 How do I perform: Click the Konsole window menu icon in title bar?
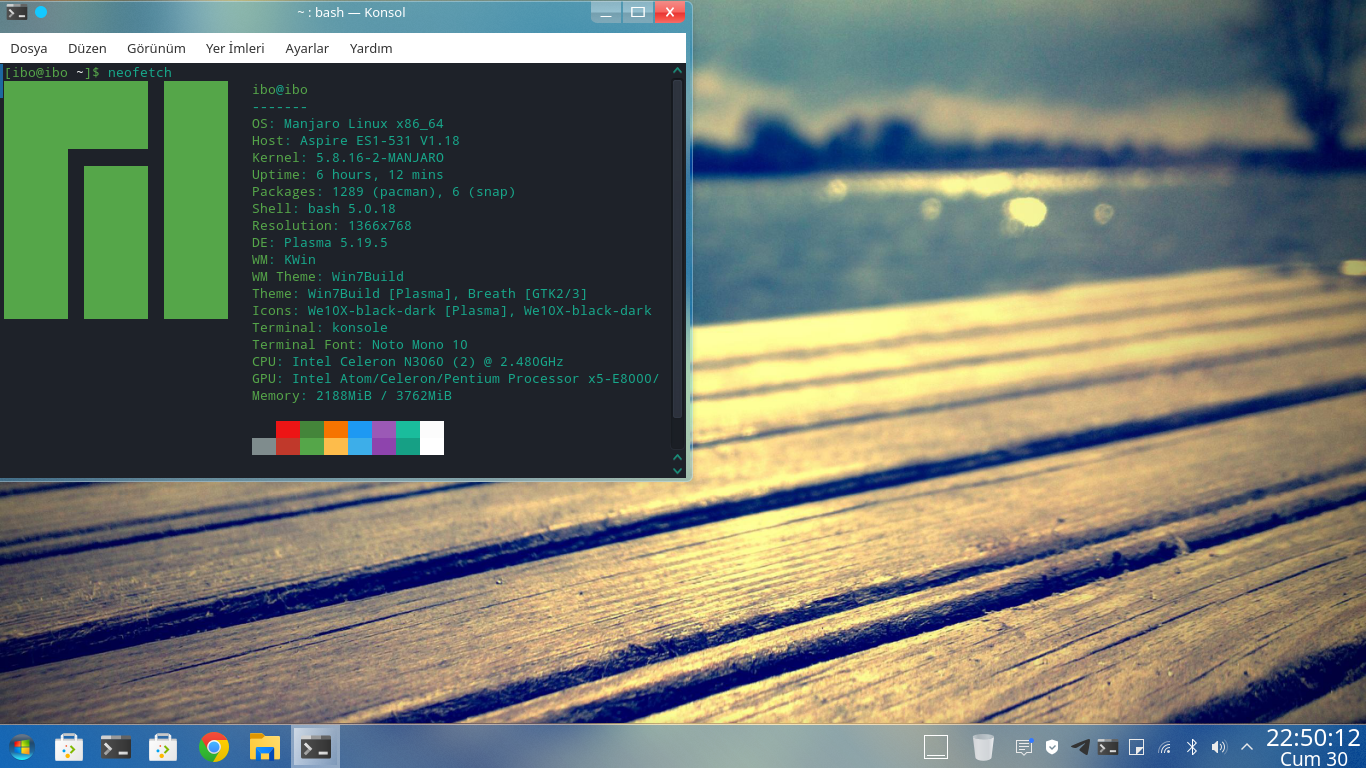(x=17, y=13)
